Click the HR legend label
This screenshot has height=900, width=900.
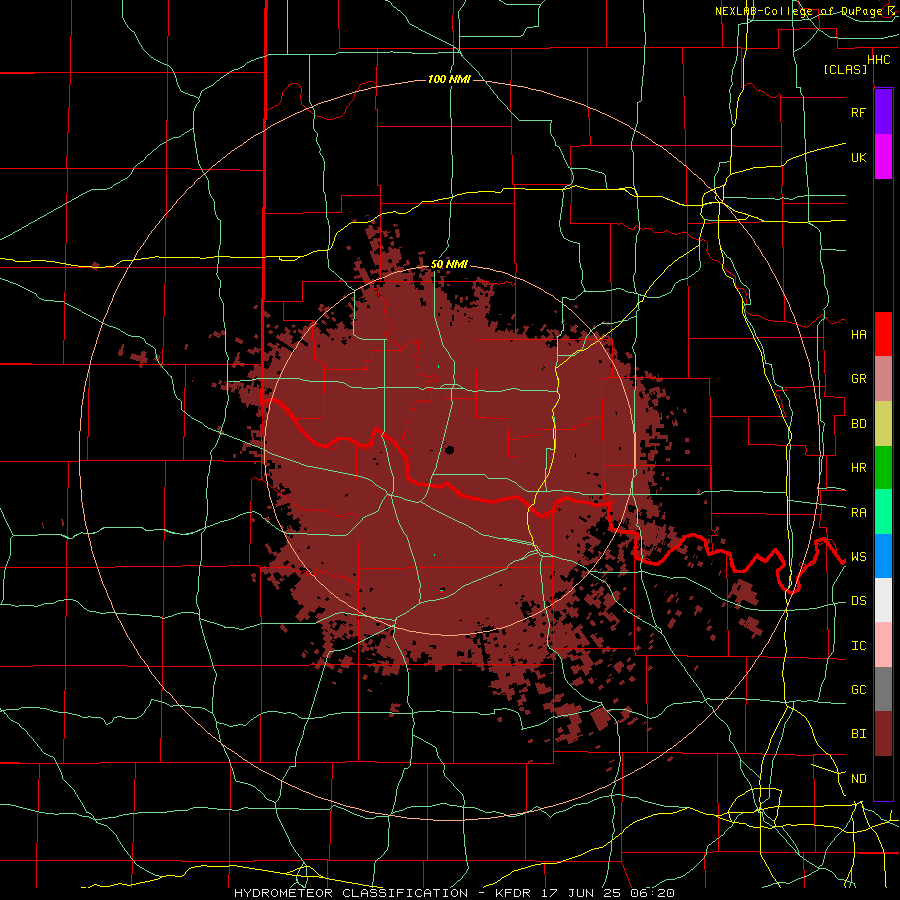click(x=859, y=468)
